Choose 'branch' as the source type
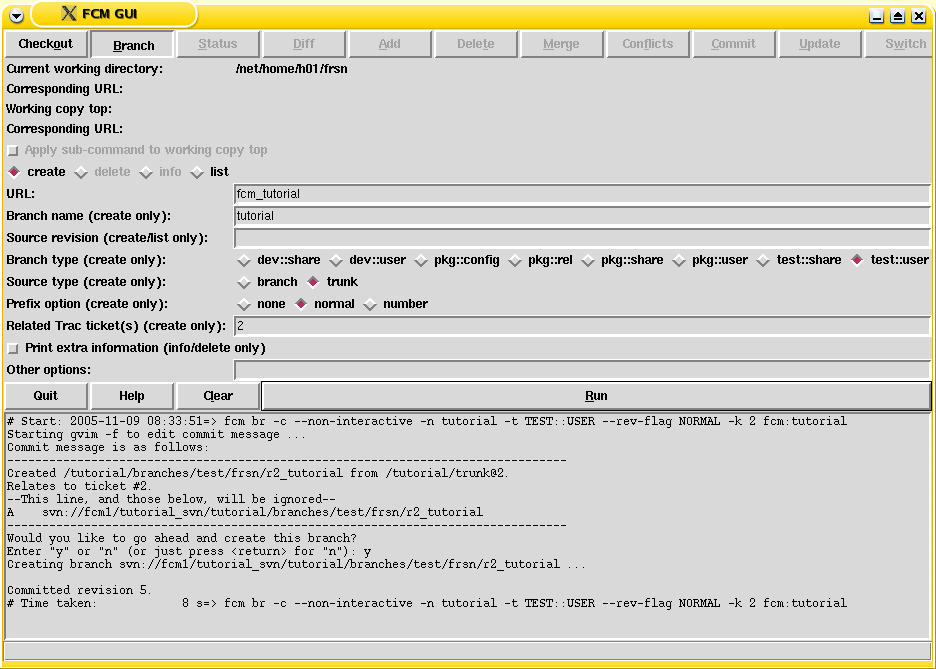 [244, 283]
